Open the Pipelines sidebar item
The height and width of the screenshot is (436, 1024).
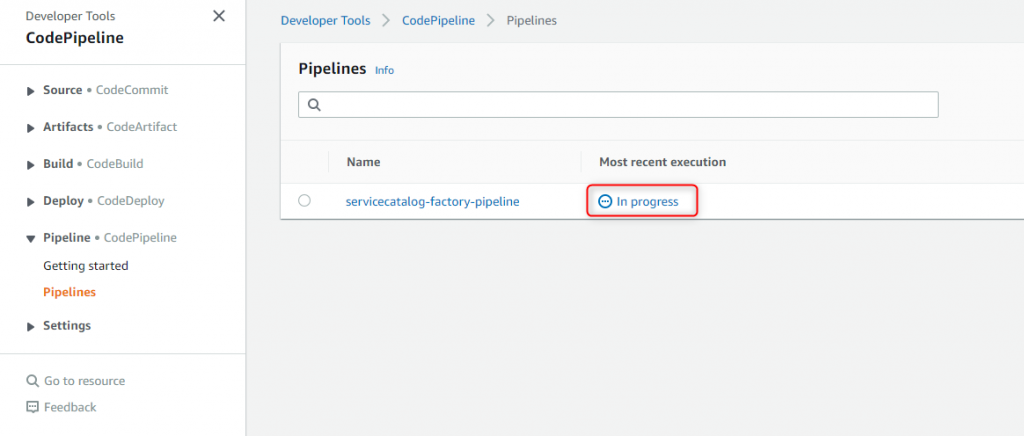coord(69,292)
